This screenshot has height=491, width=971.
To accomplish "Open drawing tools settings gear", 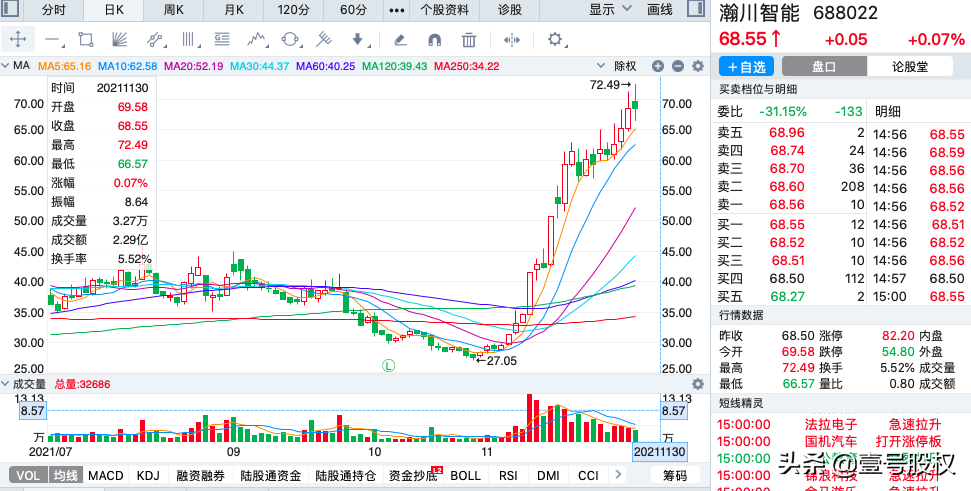I will click(555, 40).
